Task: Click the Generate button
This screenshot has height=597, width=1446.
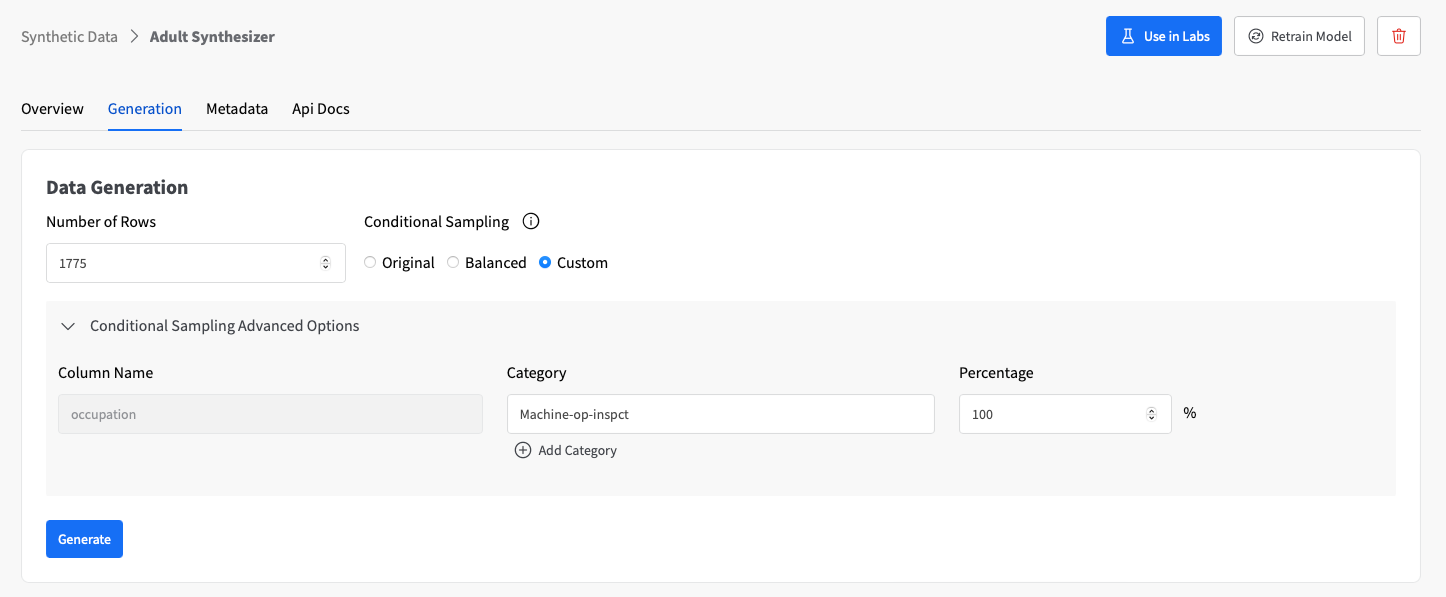Action: (84, 539)
